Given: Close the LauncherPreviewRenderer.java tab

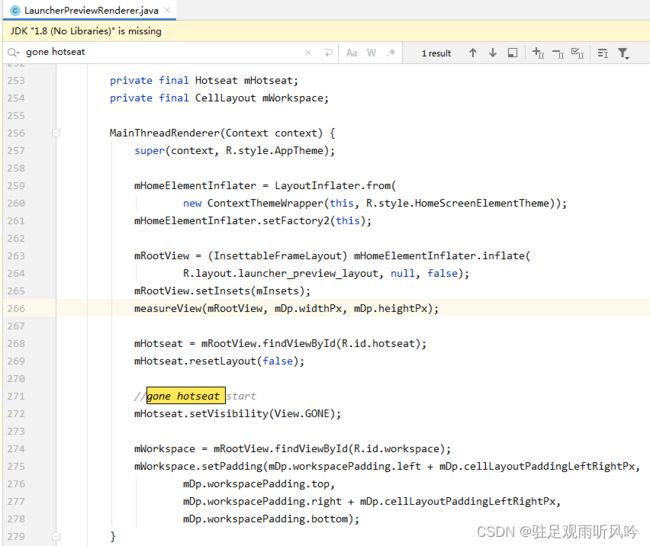Looking at the screenshot, I should [x=167, y=10].
